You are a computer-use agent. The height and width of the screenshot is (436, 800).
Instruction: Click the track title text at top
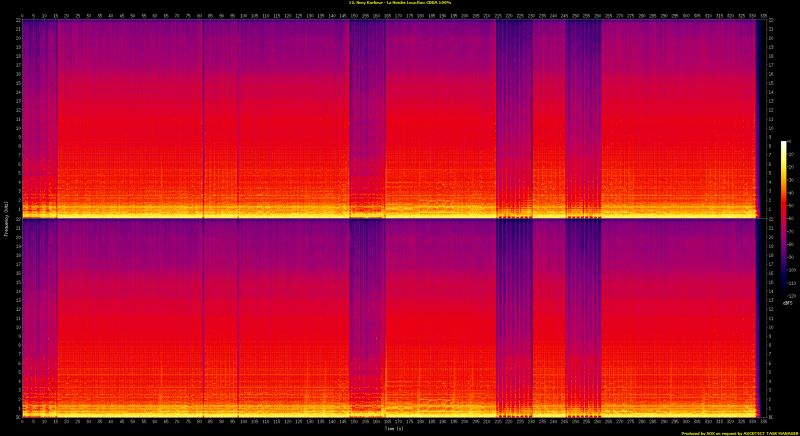click(x=400, y=3)
